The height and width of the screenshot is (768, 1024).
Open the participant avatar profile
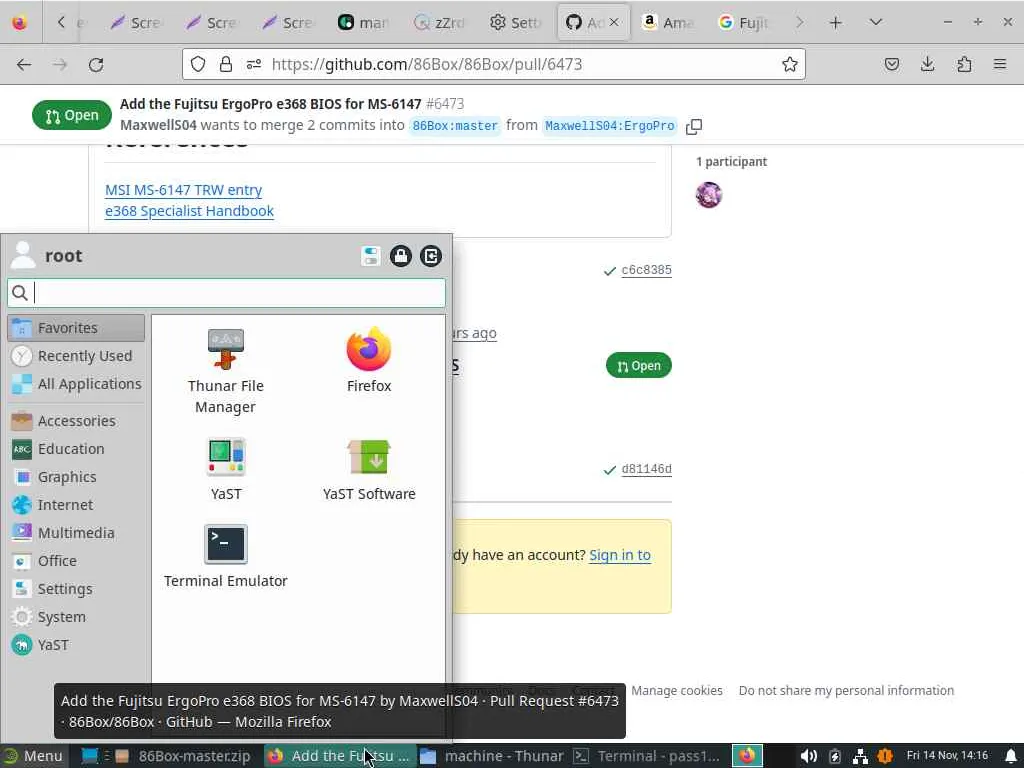[709, 195]
